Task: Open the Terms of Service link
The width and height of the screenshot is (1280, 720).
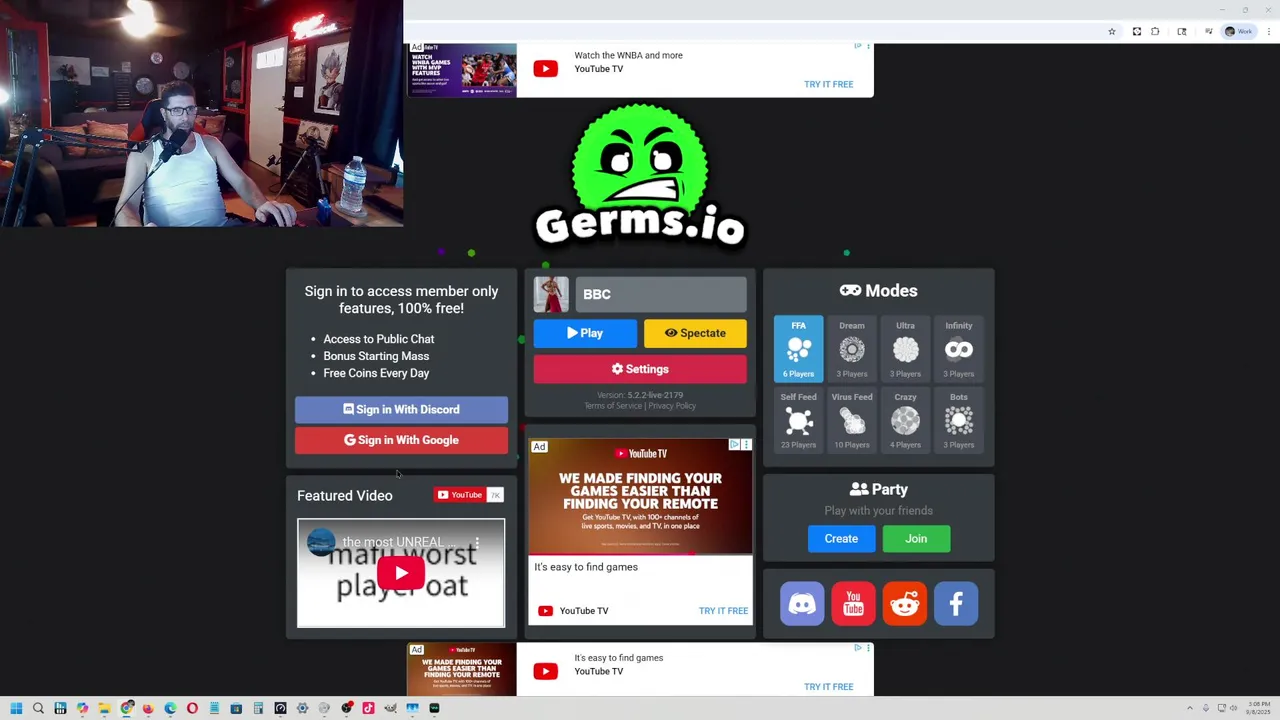Action: [x=613, y=406]
